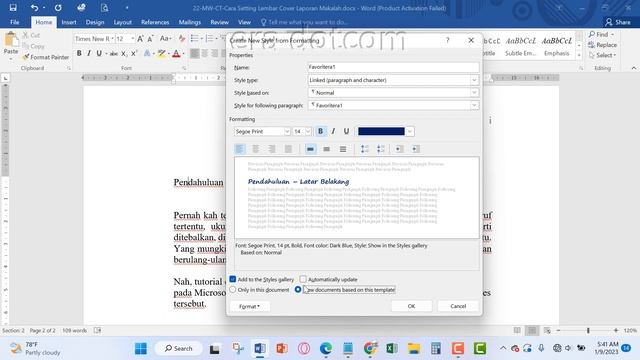Decrease paragraph spacing in dialog
The width and height of the screenshot is (640, 360).
coord(381,149)
